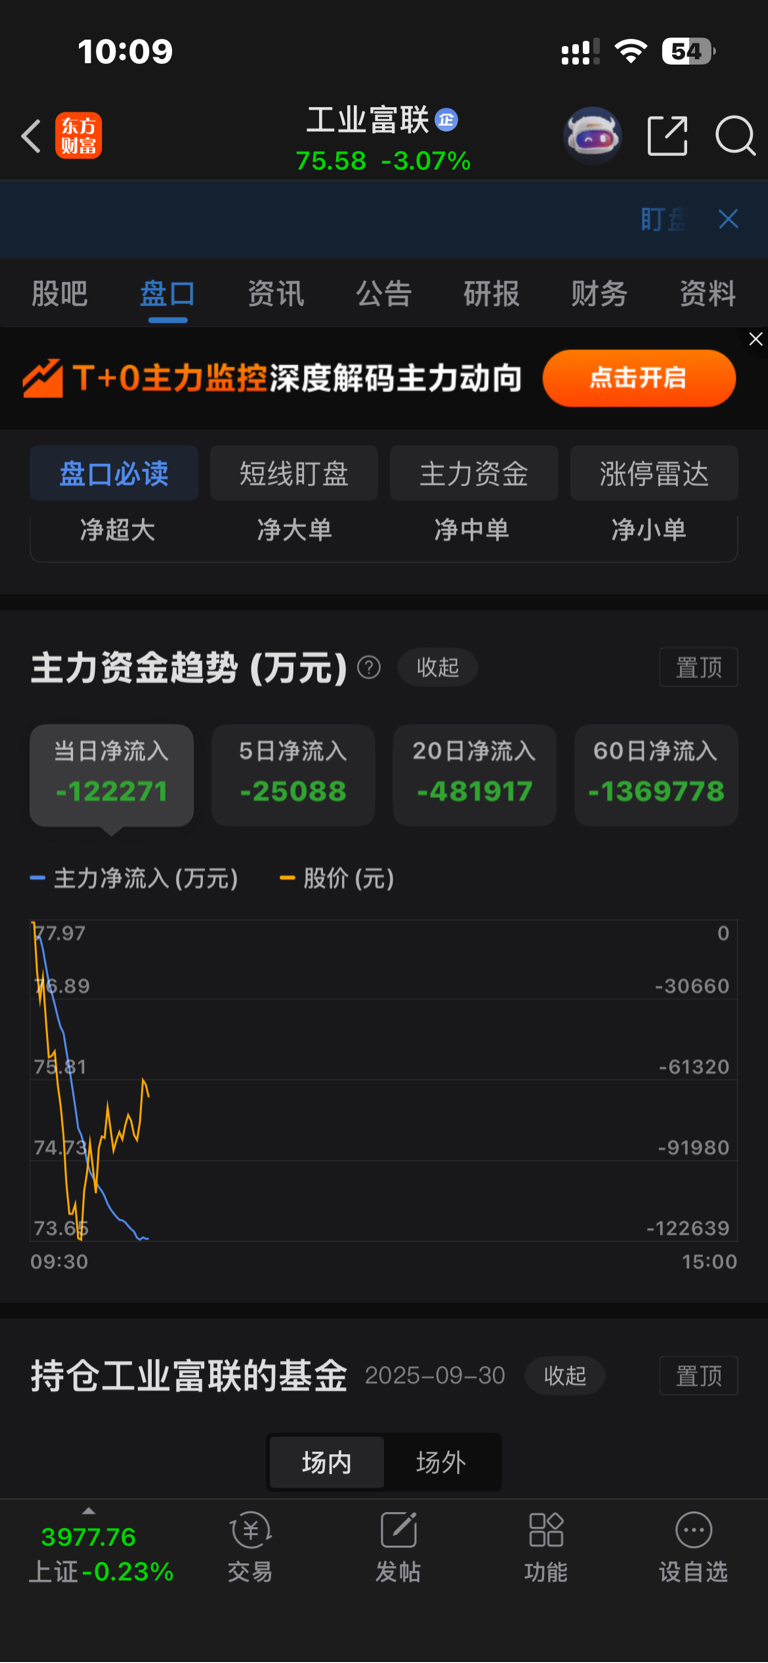Tap the battery indicator
The width and height of the screenshot is (768, 1663).
pos(688,51)
